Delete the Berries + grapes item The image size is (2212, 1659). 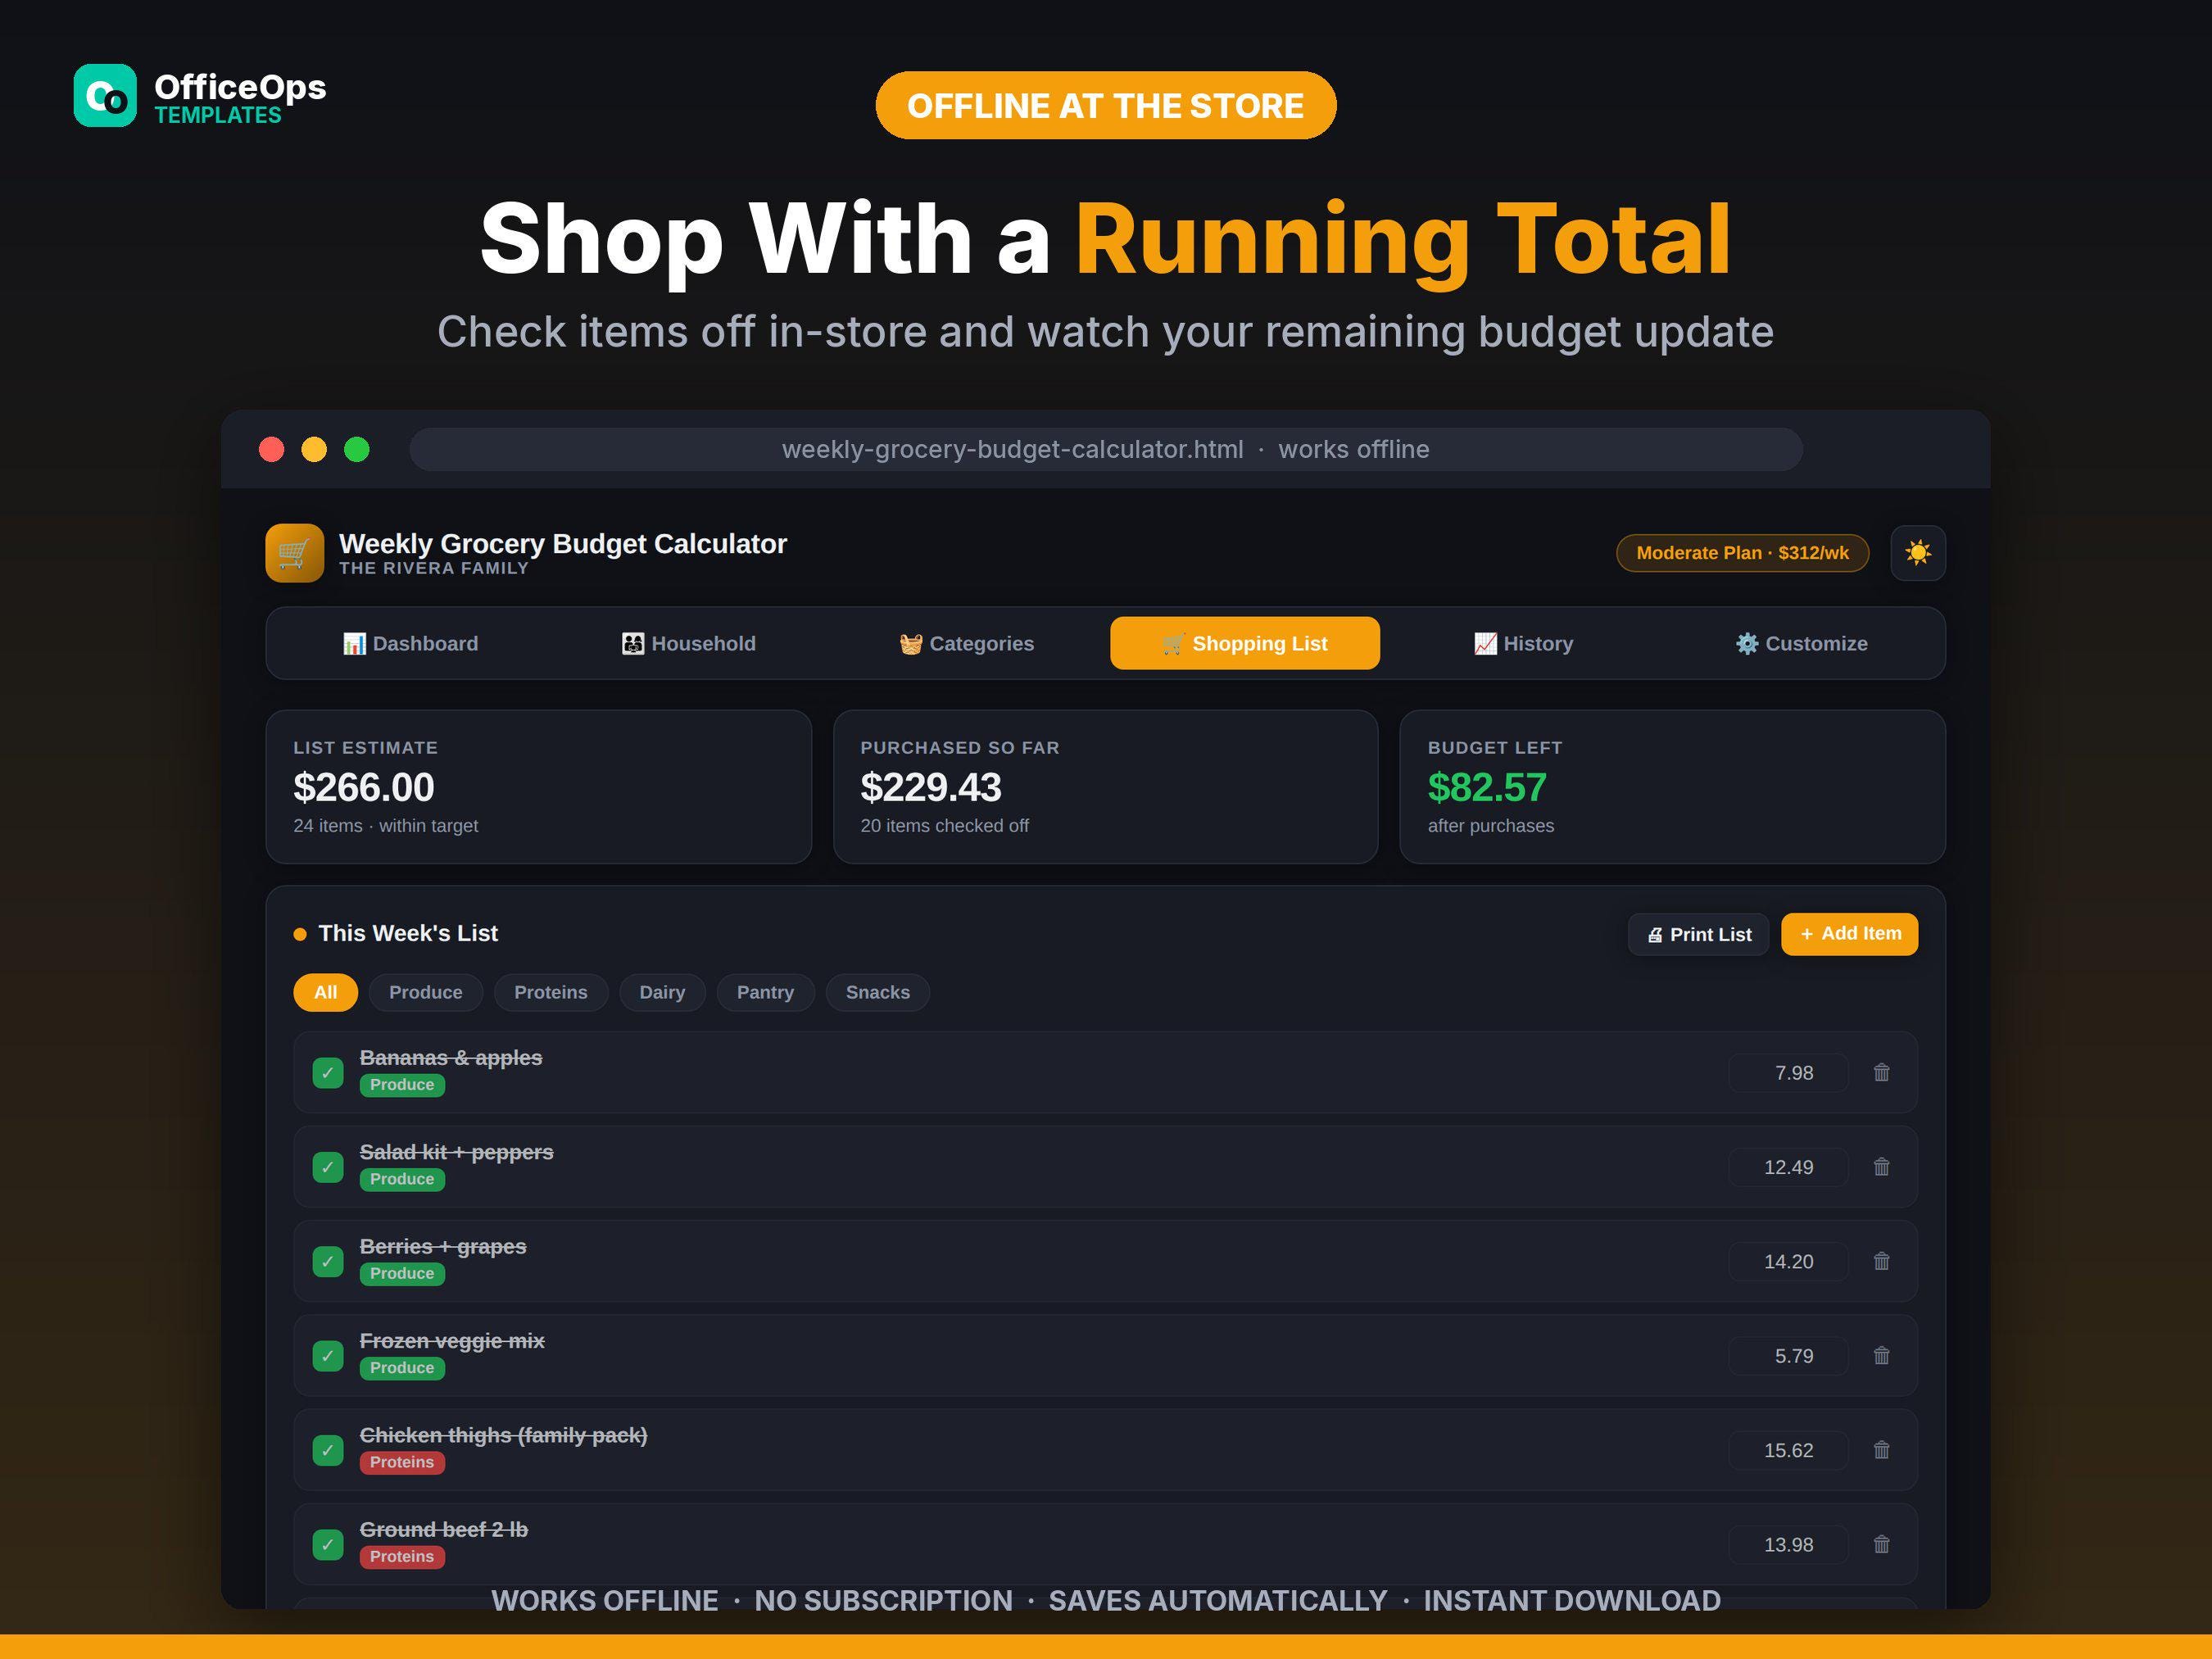point(1881,1261)
